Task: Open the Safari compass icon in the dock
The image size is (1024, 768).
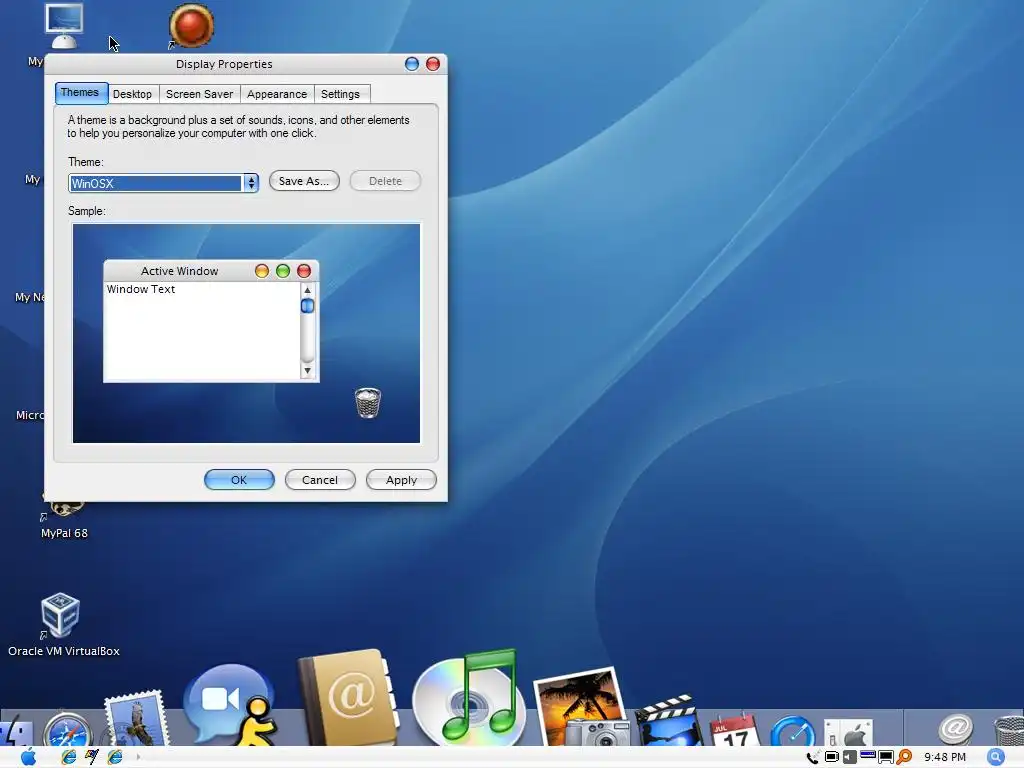Action: (x=68, y=729)
